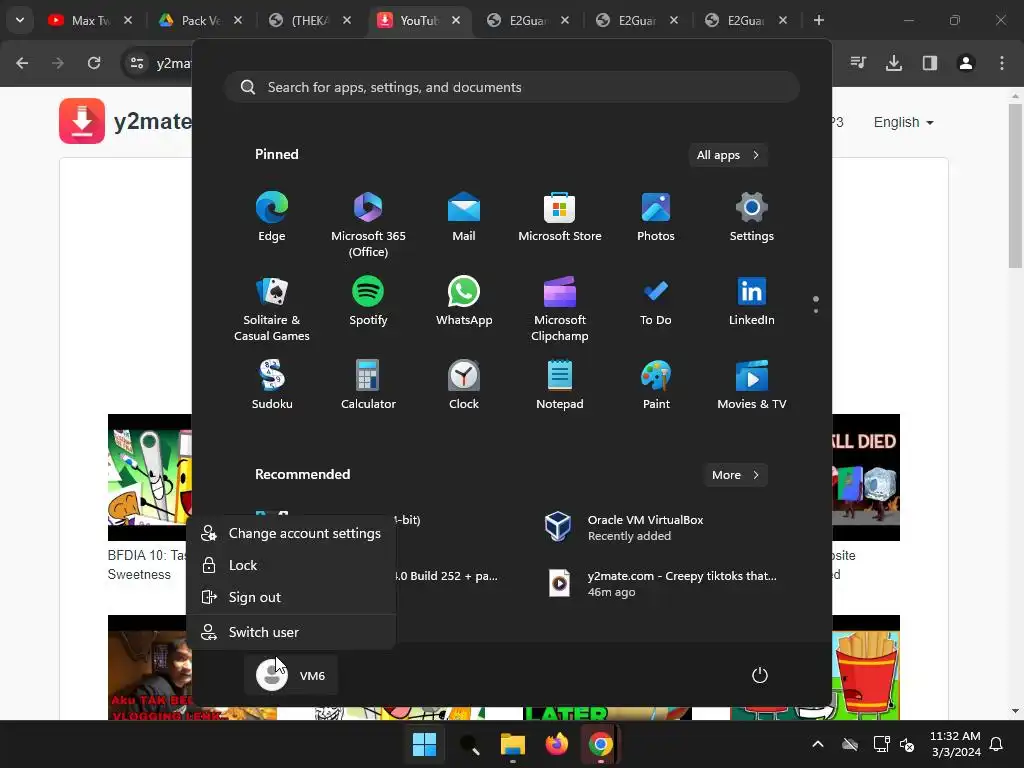This screenshot has height=768, width=1024.
Task: Click the y2mate logo on the page
Action: click(x=125, y=121)
